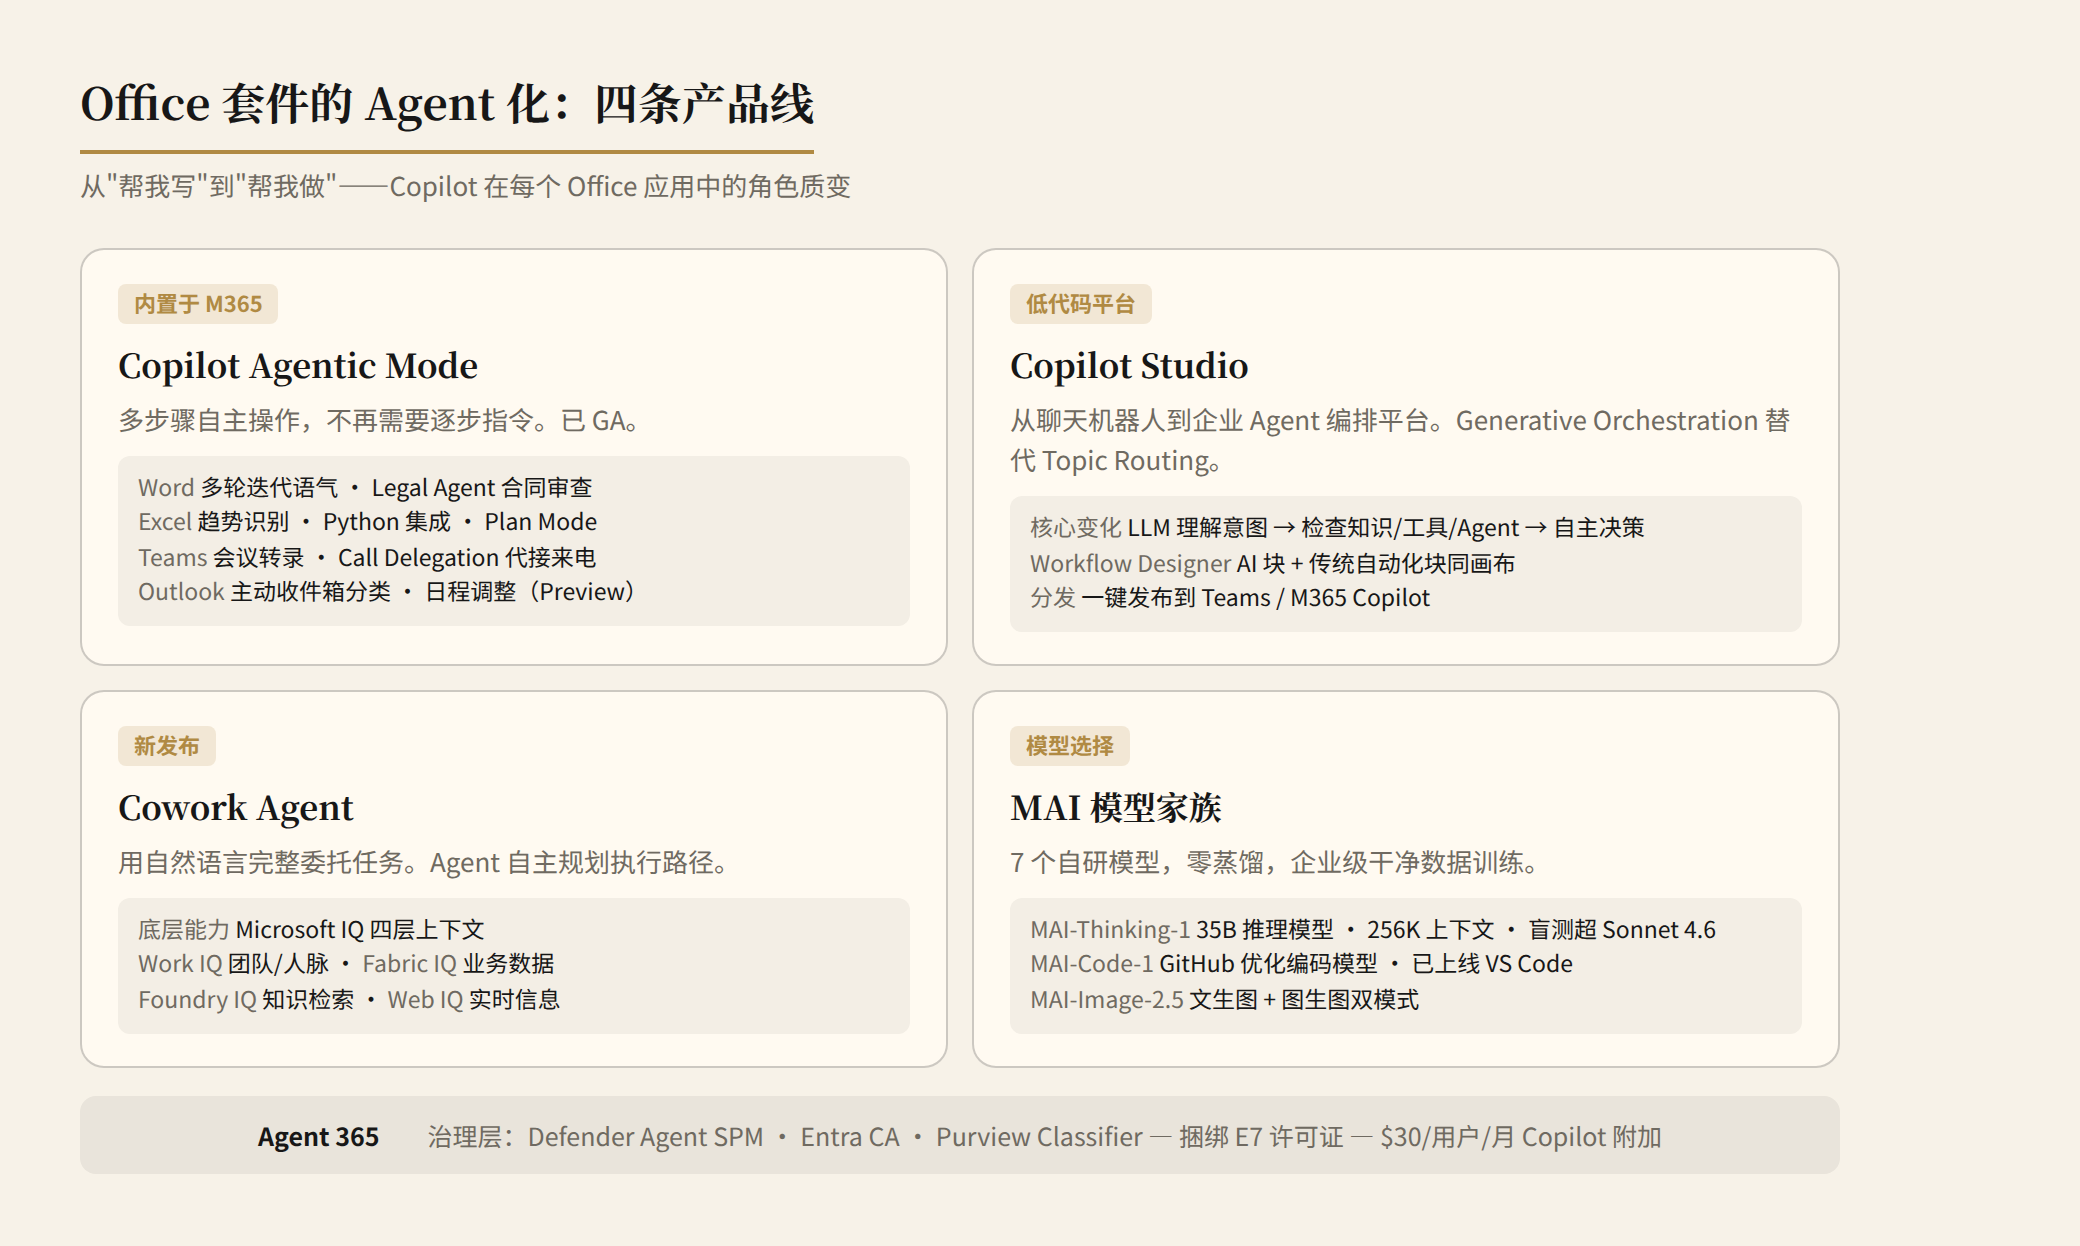Image resolution: width=2080 pixels, height=1246 pixels.
Task: Click the line 'Excel 趋势识别 · Python 集成 · Plan Mode'
Action: pos(367,522)
